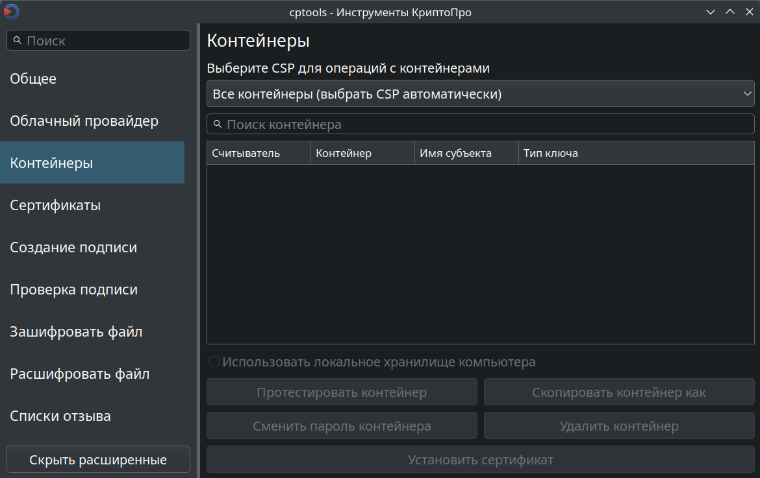The image size is (760, 478).
Task: Open the CSP selection dropdown
Action: [x=480, y=94]
